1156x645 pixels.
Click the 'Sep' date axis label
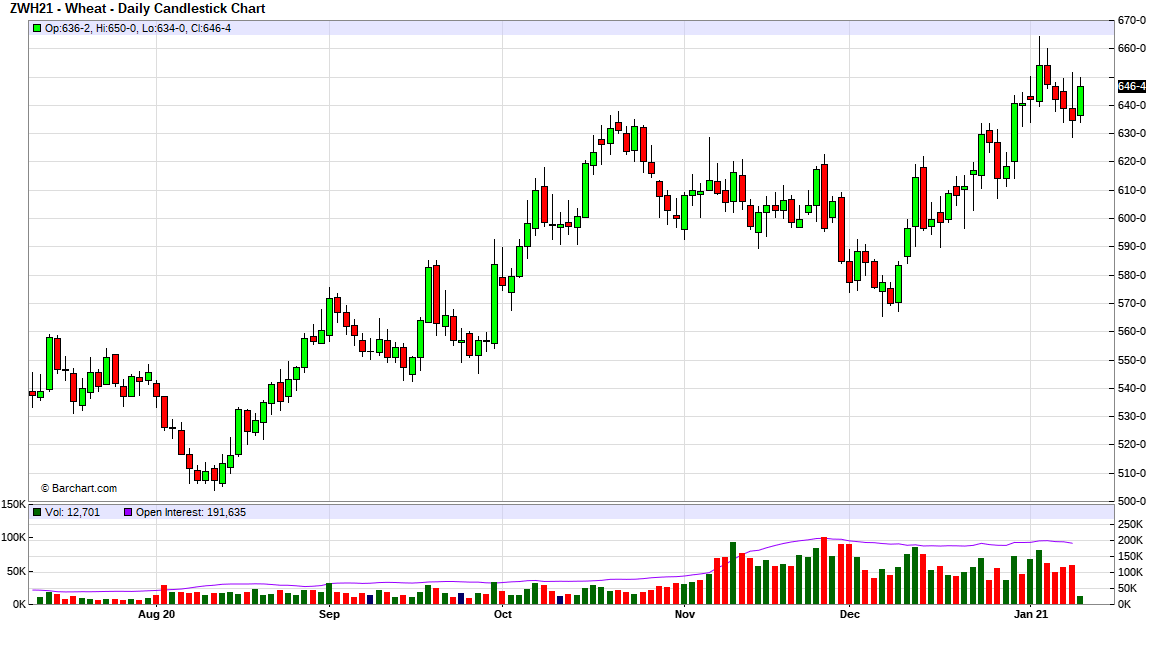point(330,614)
